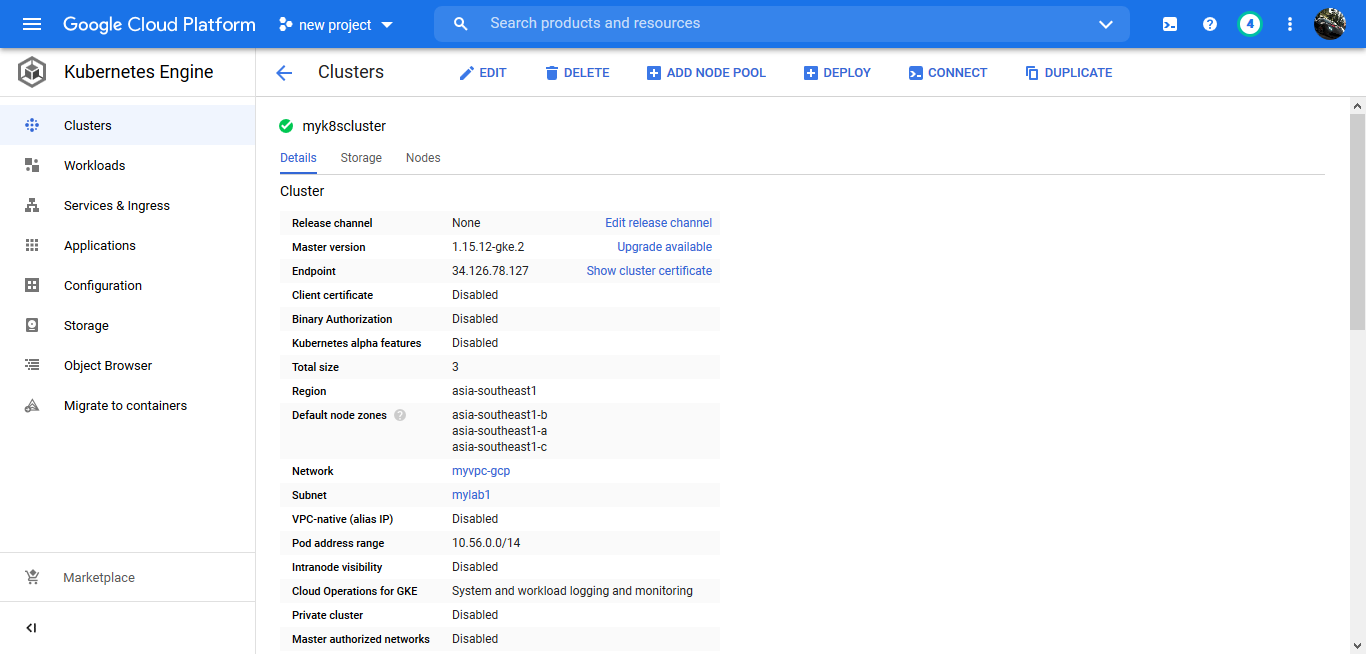The height and width of the screenshot is (654, 1366).
Task: Click the Storage disk icon in sidebar
Action: click(32, 325)
